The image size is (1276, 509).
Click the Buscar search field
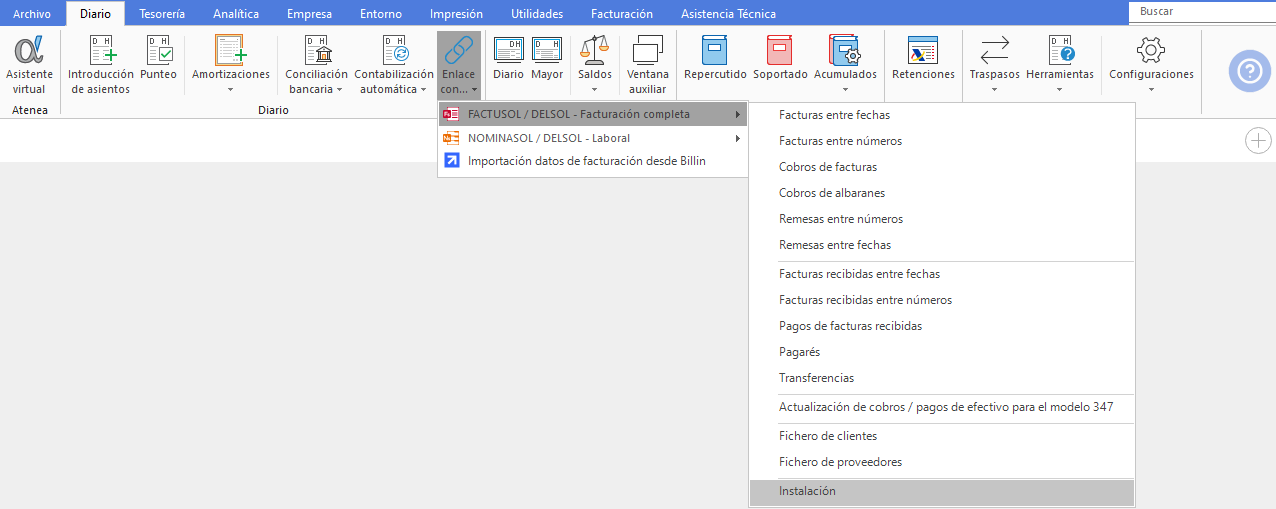click(1202, 11)
